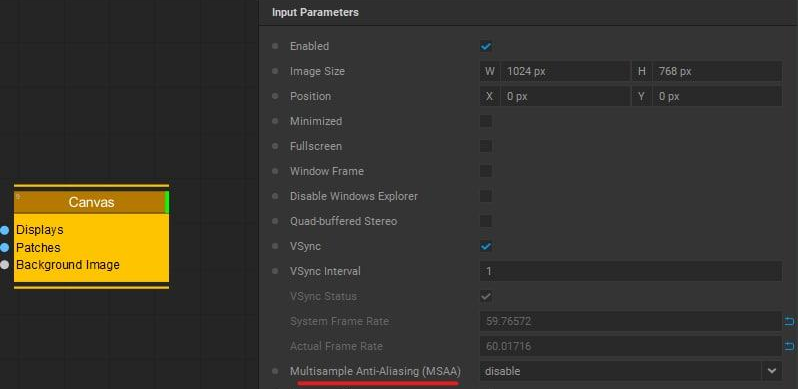The image size is (798, 389).
Task: Click the Enabled parameter bullet dot
Action: (275, 46)
